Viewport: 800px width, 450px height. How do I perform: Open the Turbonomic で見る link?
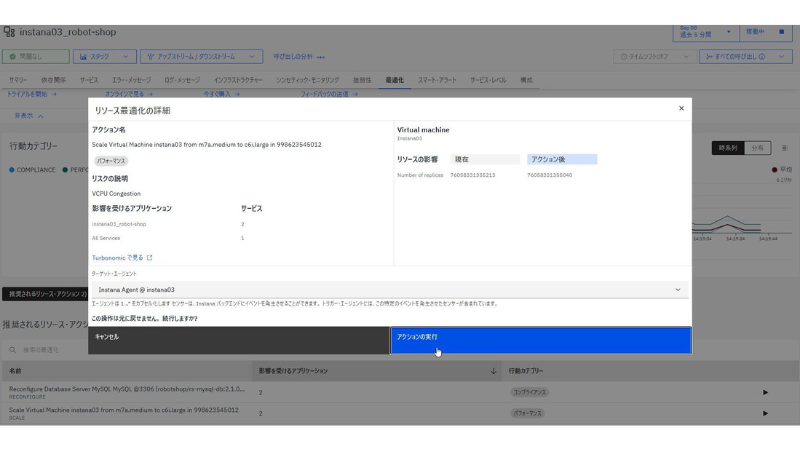pos(117,258)
